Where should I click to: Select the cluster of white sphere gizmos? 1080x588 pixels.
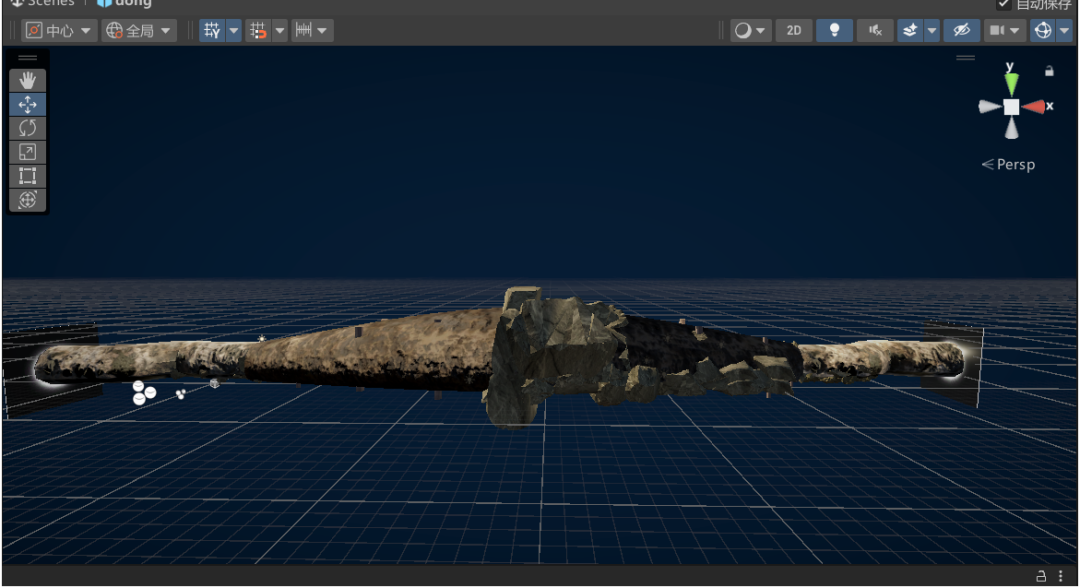point(144,392)
